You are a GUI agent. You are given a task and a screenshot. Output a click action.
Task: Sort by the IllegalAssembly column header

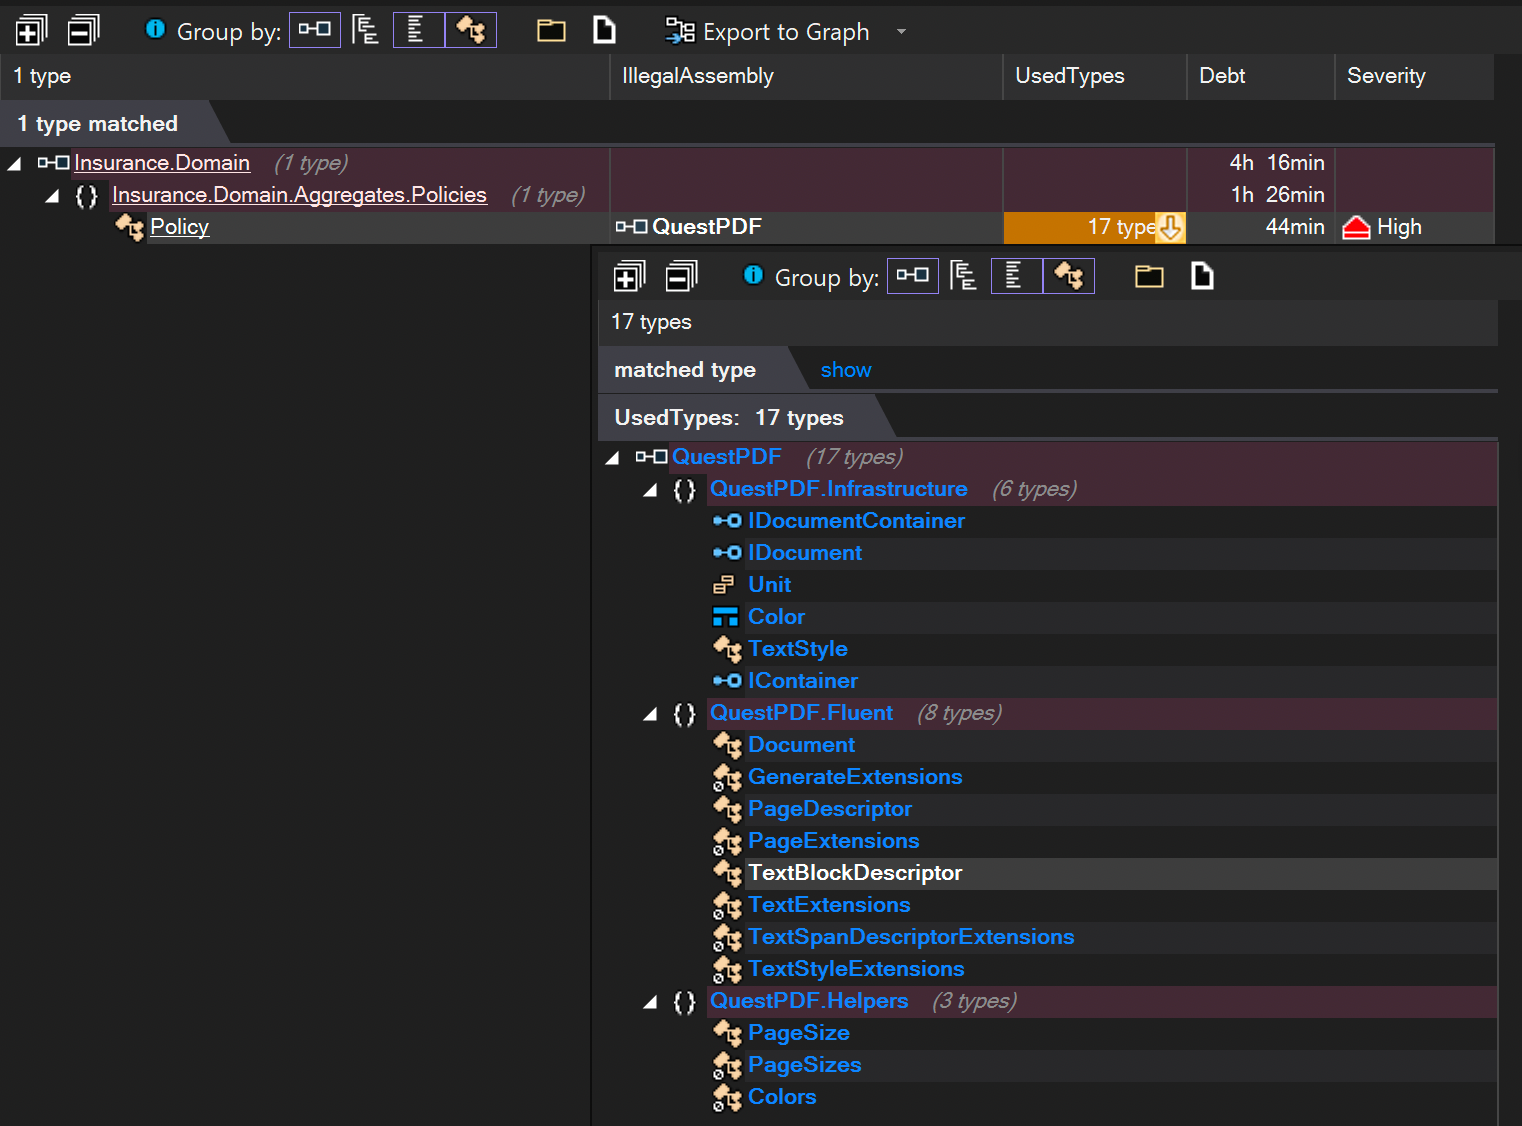coord(806,76)
